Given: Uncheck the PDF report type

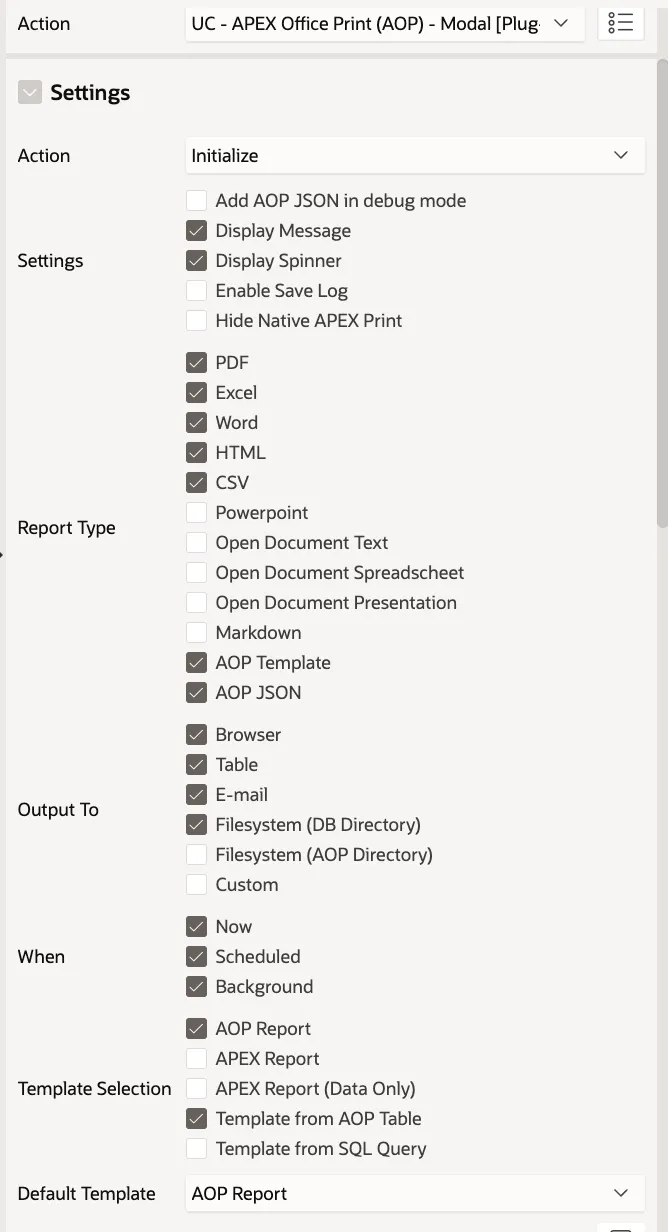Looking at the screenshot, I should point(197,362).
